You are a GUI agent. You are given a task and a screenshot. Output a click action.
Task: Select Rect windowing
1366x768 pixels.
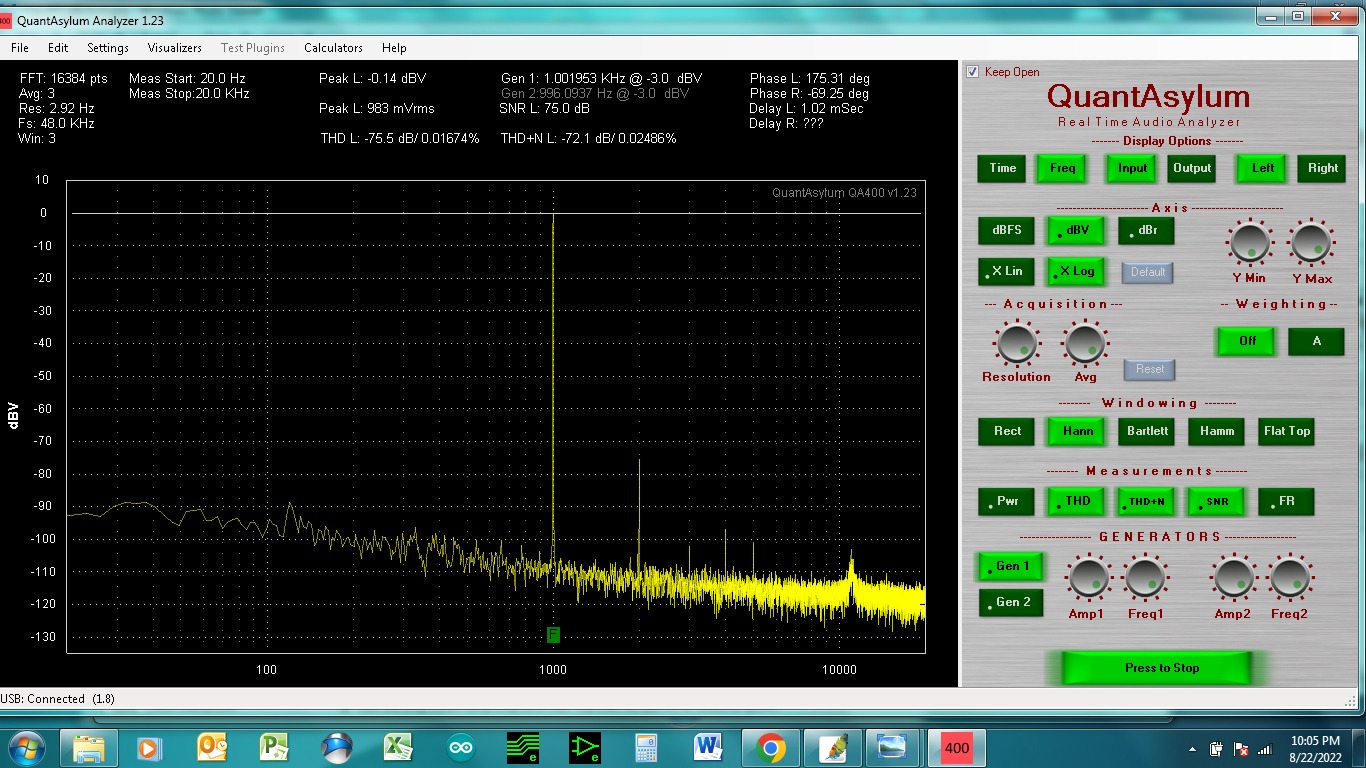click(1007, 431)
